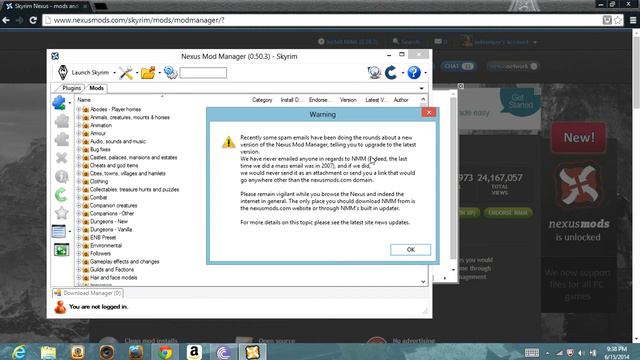Select the Clothing category row
640x360 pixels.
[99, 182]
